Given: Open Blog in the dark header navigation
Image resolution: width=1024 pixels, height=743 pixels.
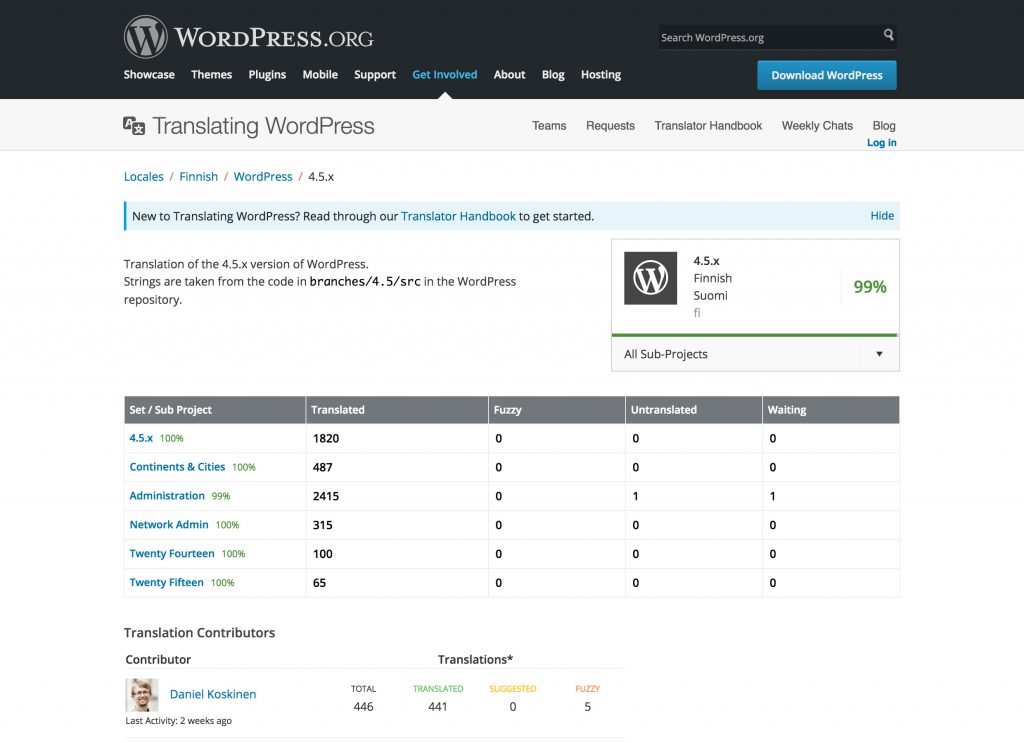Looking at the screenshot, I should pos(553,74).
